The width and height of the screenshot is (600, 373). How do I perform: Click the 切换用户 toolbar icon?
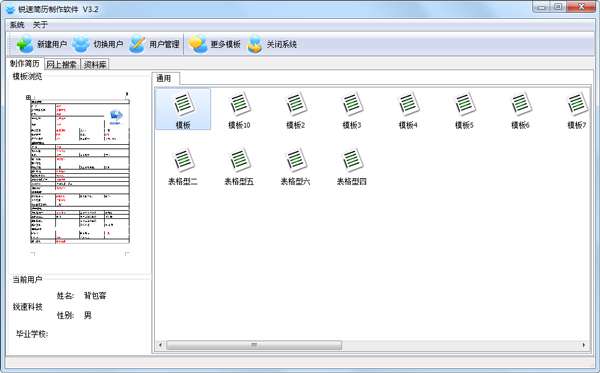click(81, 44)
